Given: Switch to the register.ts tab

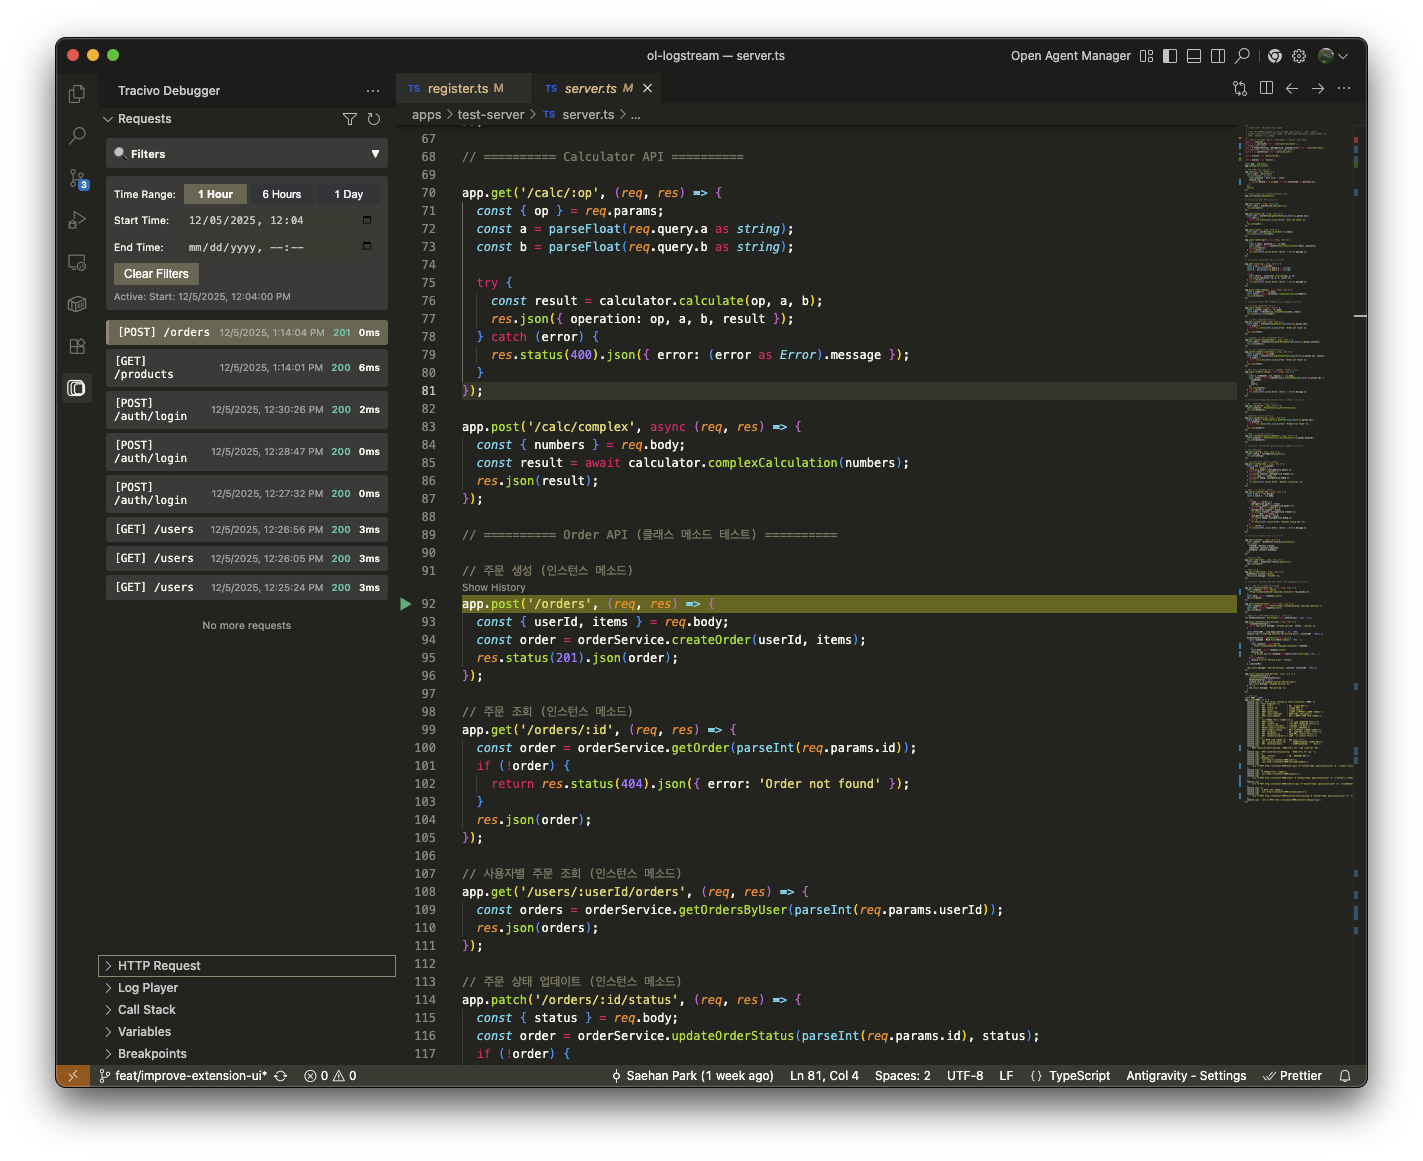Looking at the screenshot, I should (458, 88).
